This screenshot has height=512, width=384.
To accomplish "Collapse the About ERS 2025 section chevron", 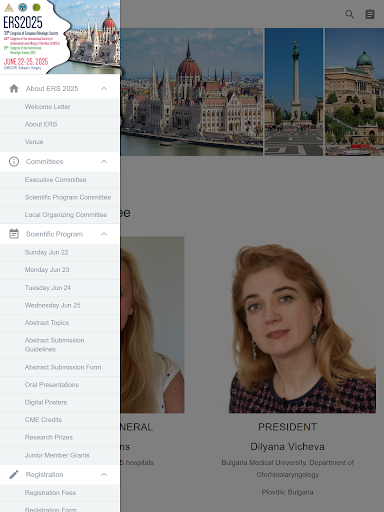I will pos(104,88).
